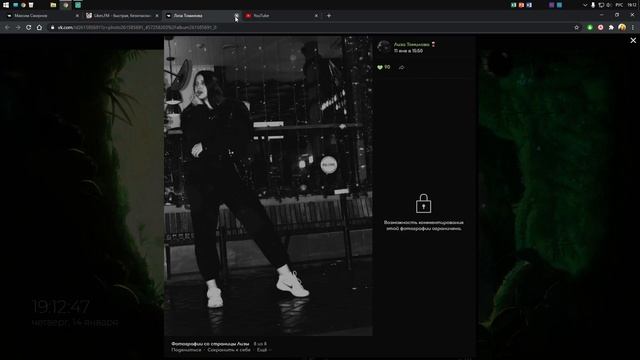This screenshot has height=360, width=640.
Task: Open browser home page
Action: point(39,27)
